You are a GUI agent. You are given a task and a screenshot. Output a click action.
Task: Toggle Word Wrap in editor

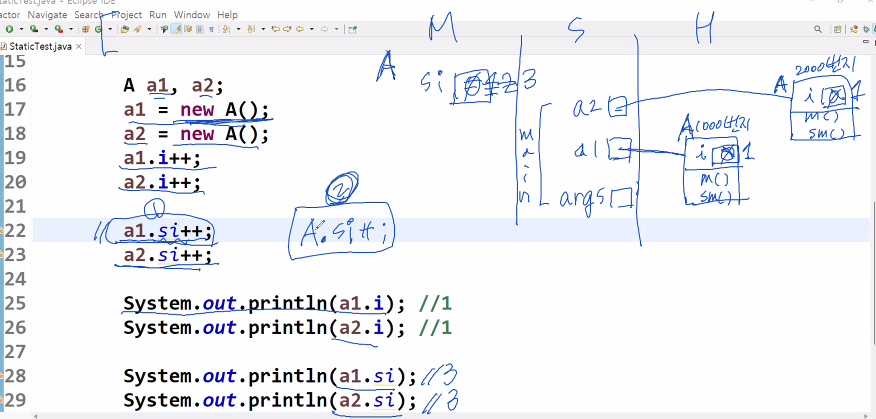[x=188, y=29]
